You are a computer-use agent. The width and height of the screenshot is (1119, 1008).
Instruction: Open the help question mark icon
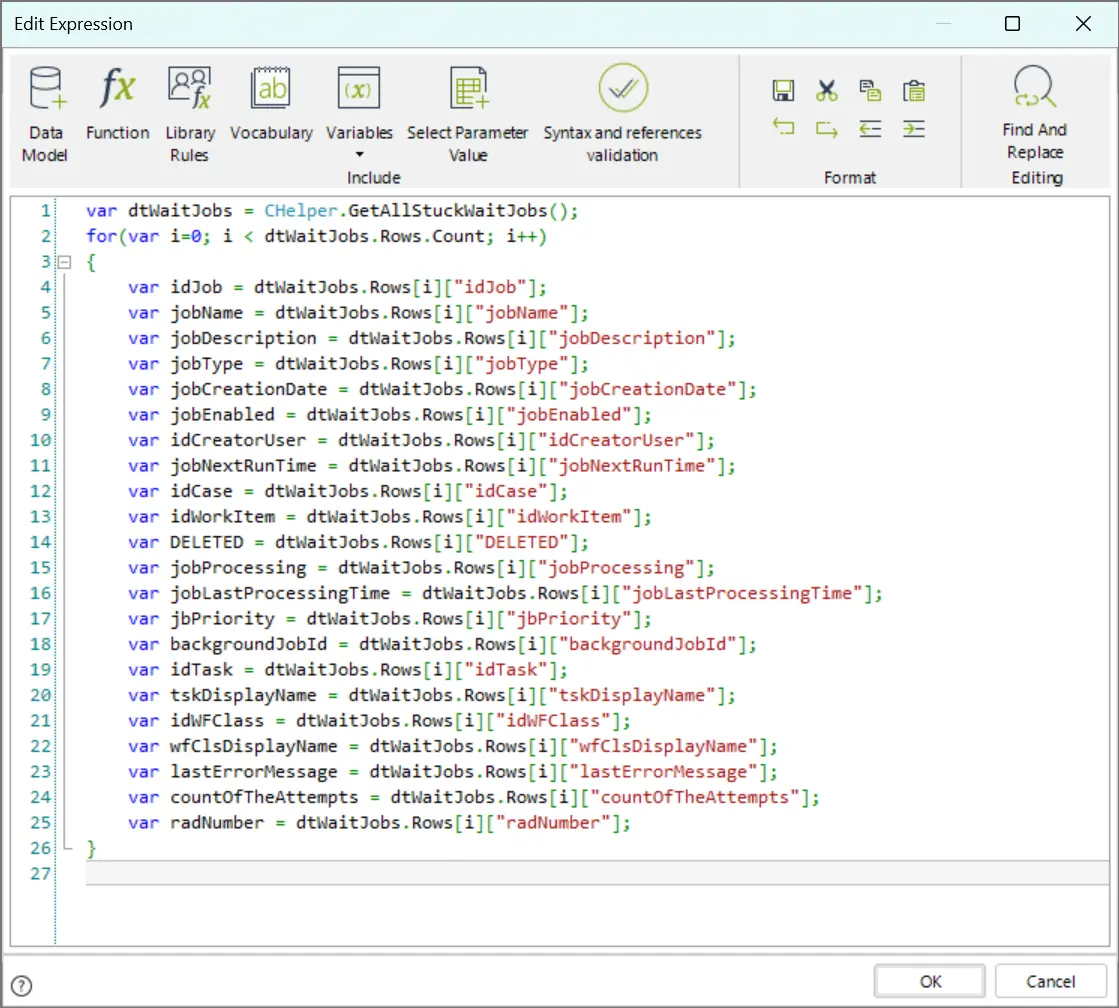click(22, 986)
